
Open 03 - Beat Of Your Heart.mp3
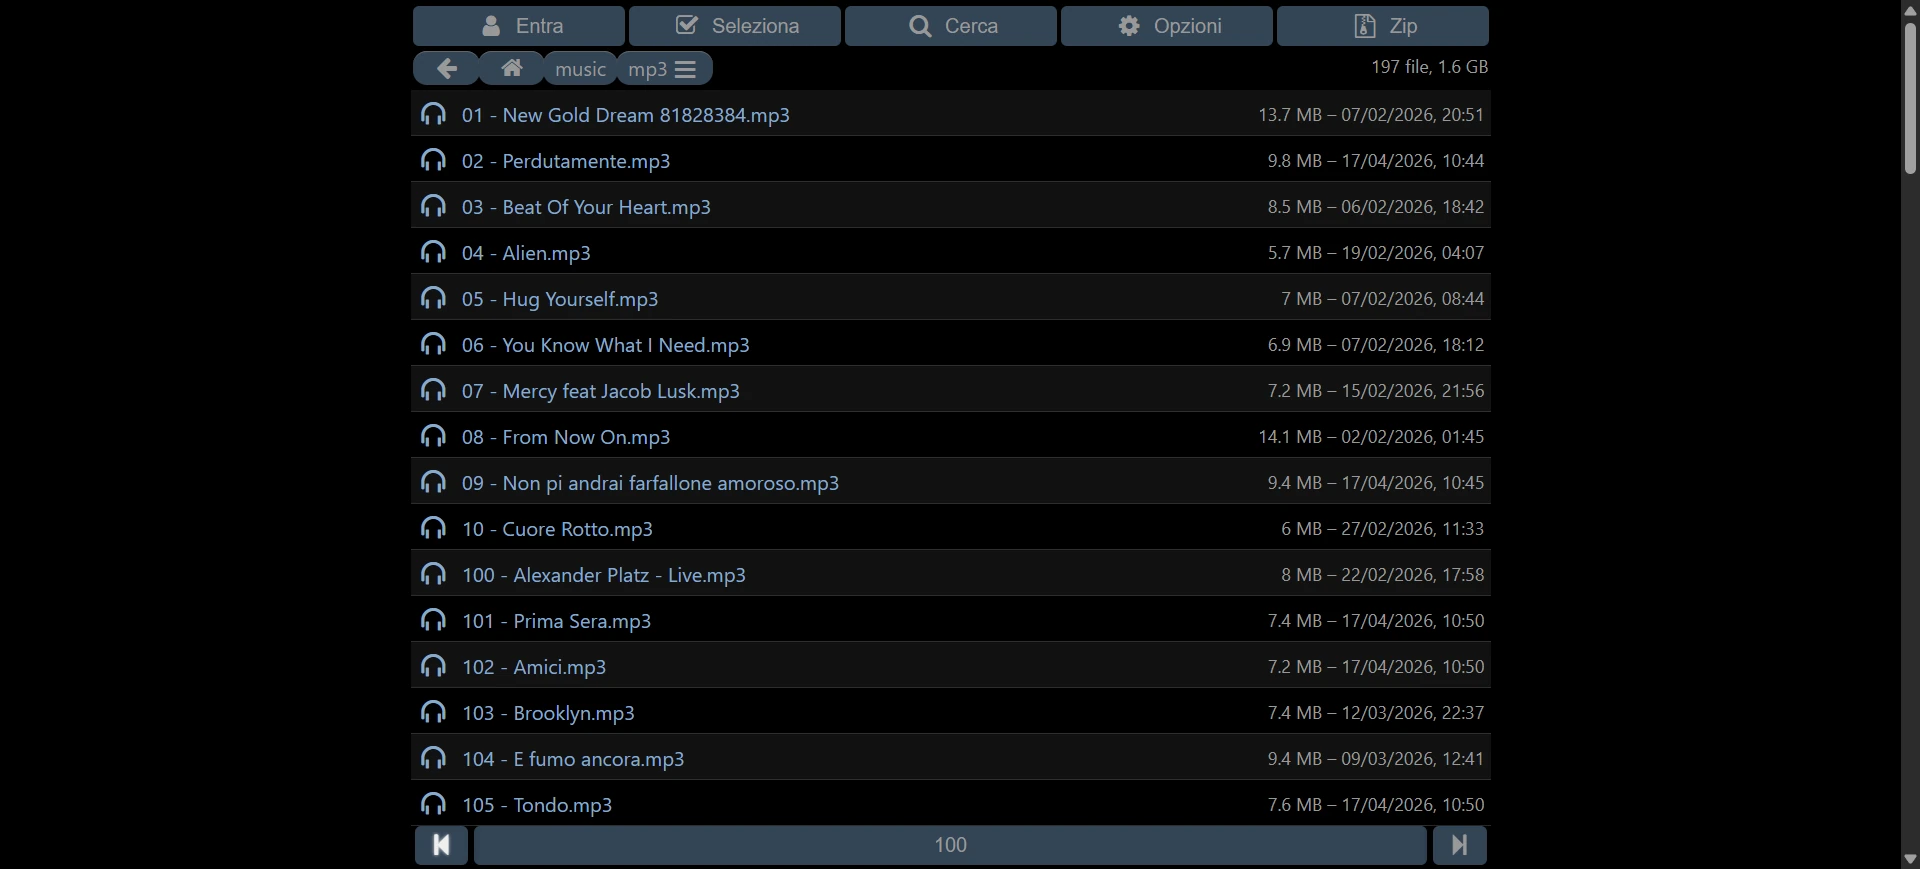586,207
